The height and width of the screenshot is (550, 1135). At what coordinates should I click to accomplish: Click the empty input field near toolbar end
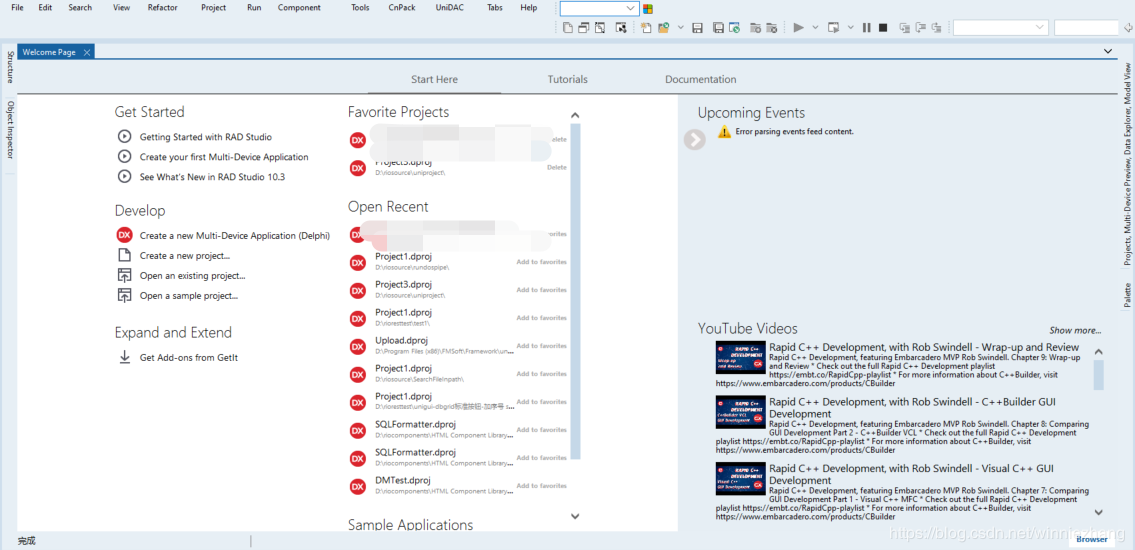1087,28
